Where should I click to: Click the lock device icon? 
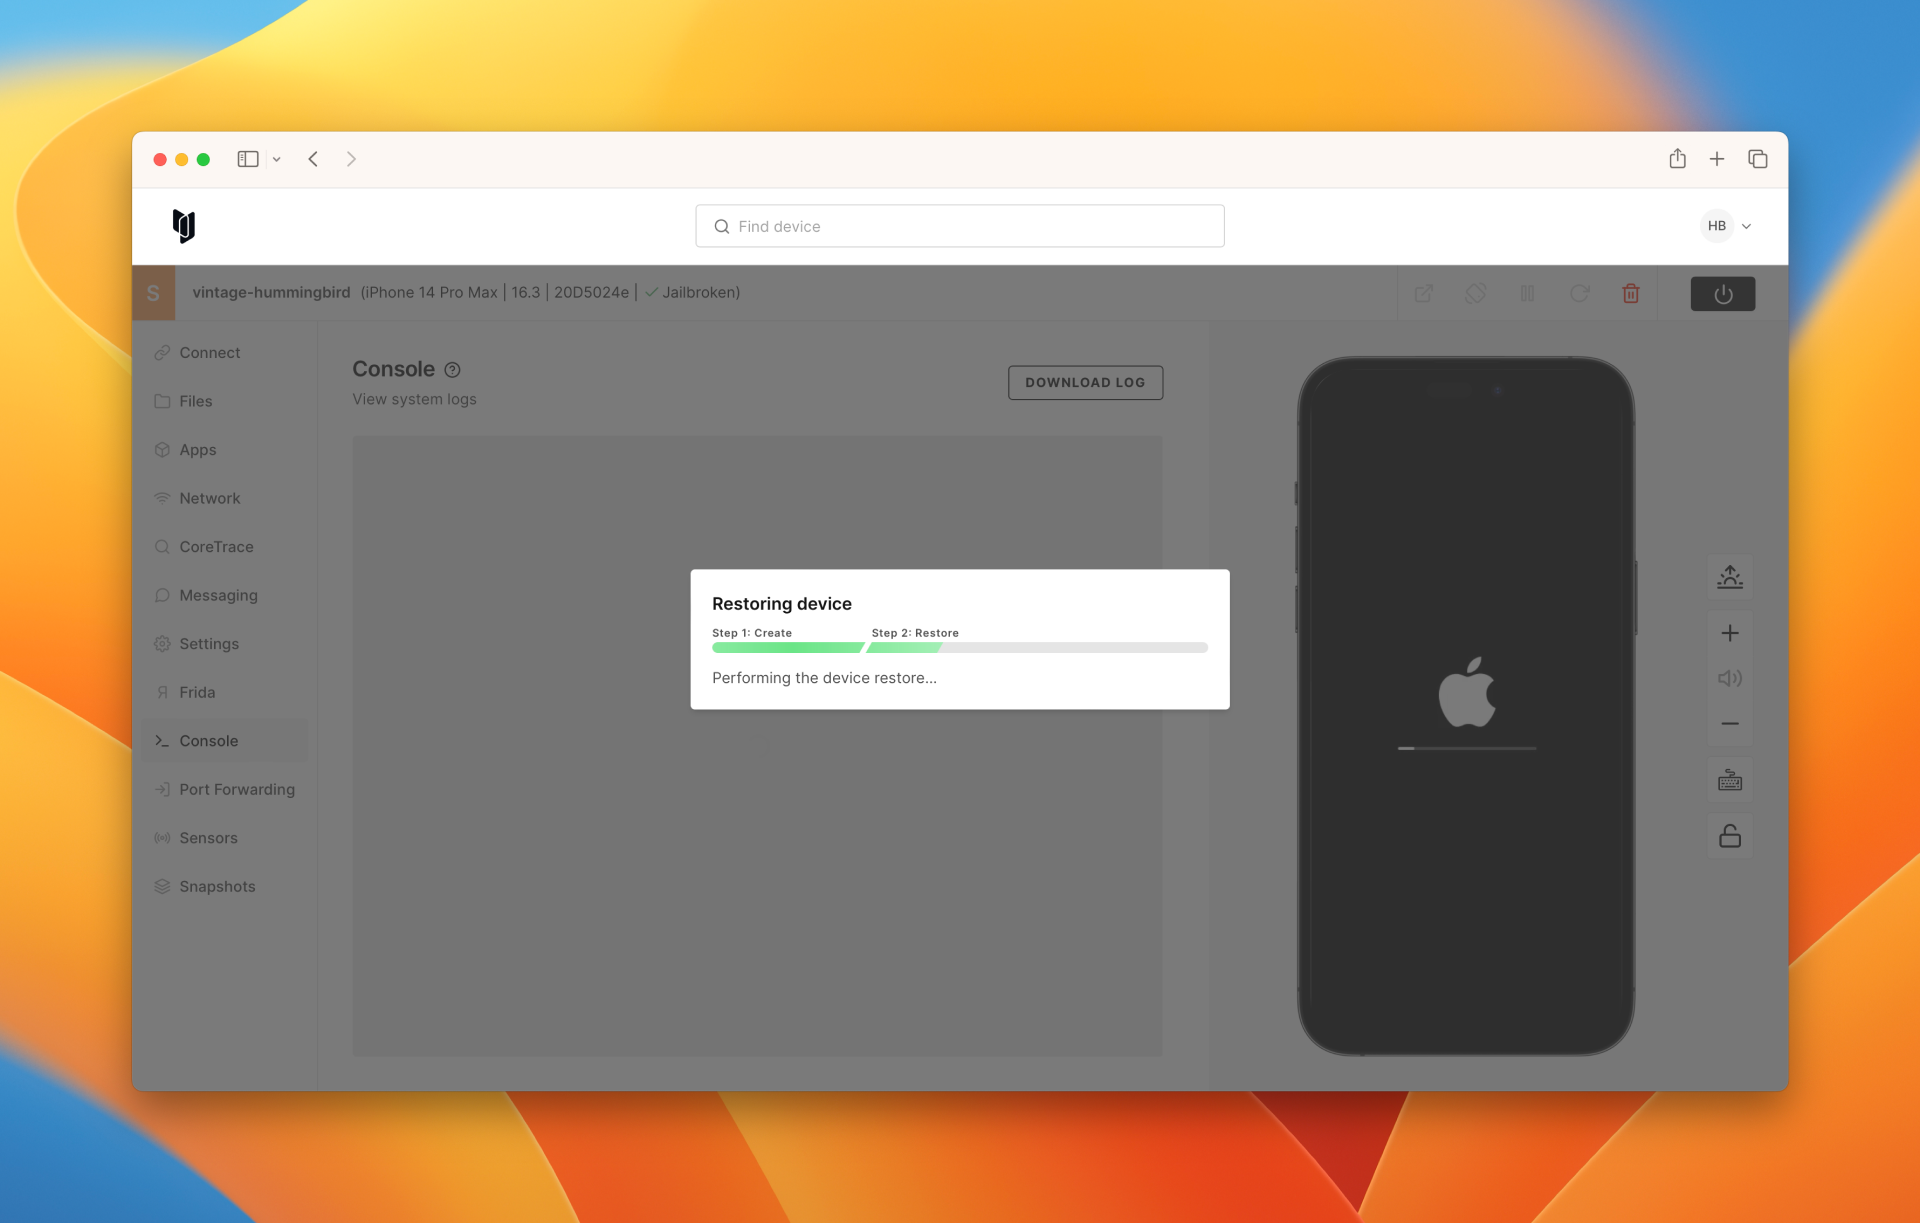click(1728, 835)
